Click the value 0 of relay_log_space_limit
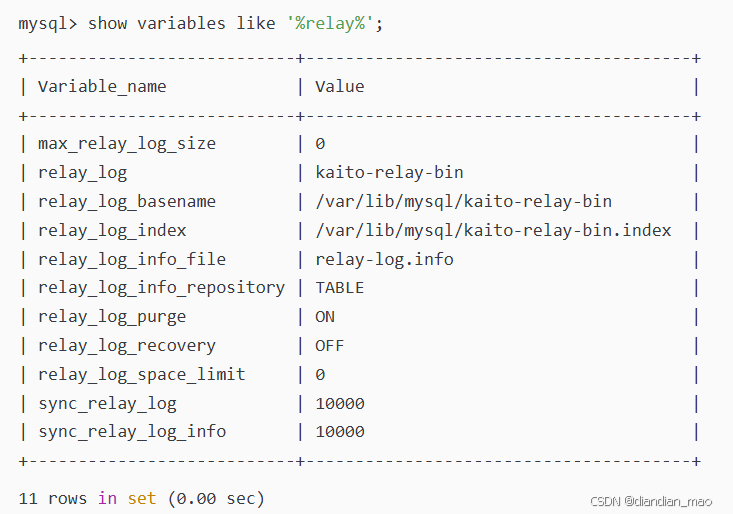 320,375
